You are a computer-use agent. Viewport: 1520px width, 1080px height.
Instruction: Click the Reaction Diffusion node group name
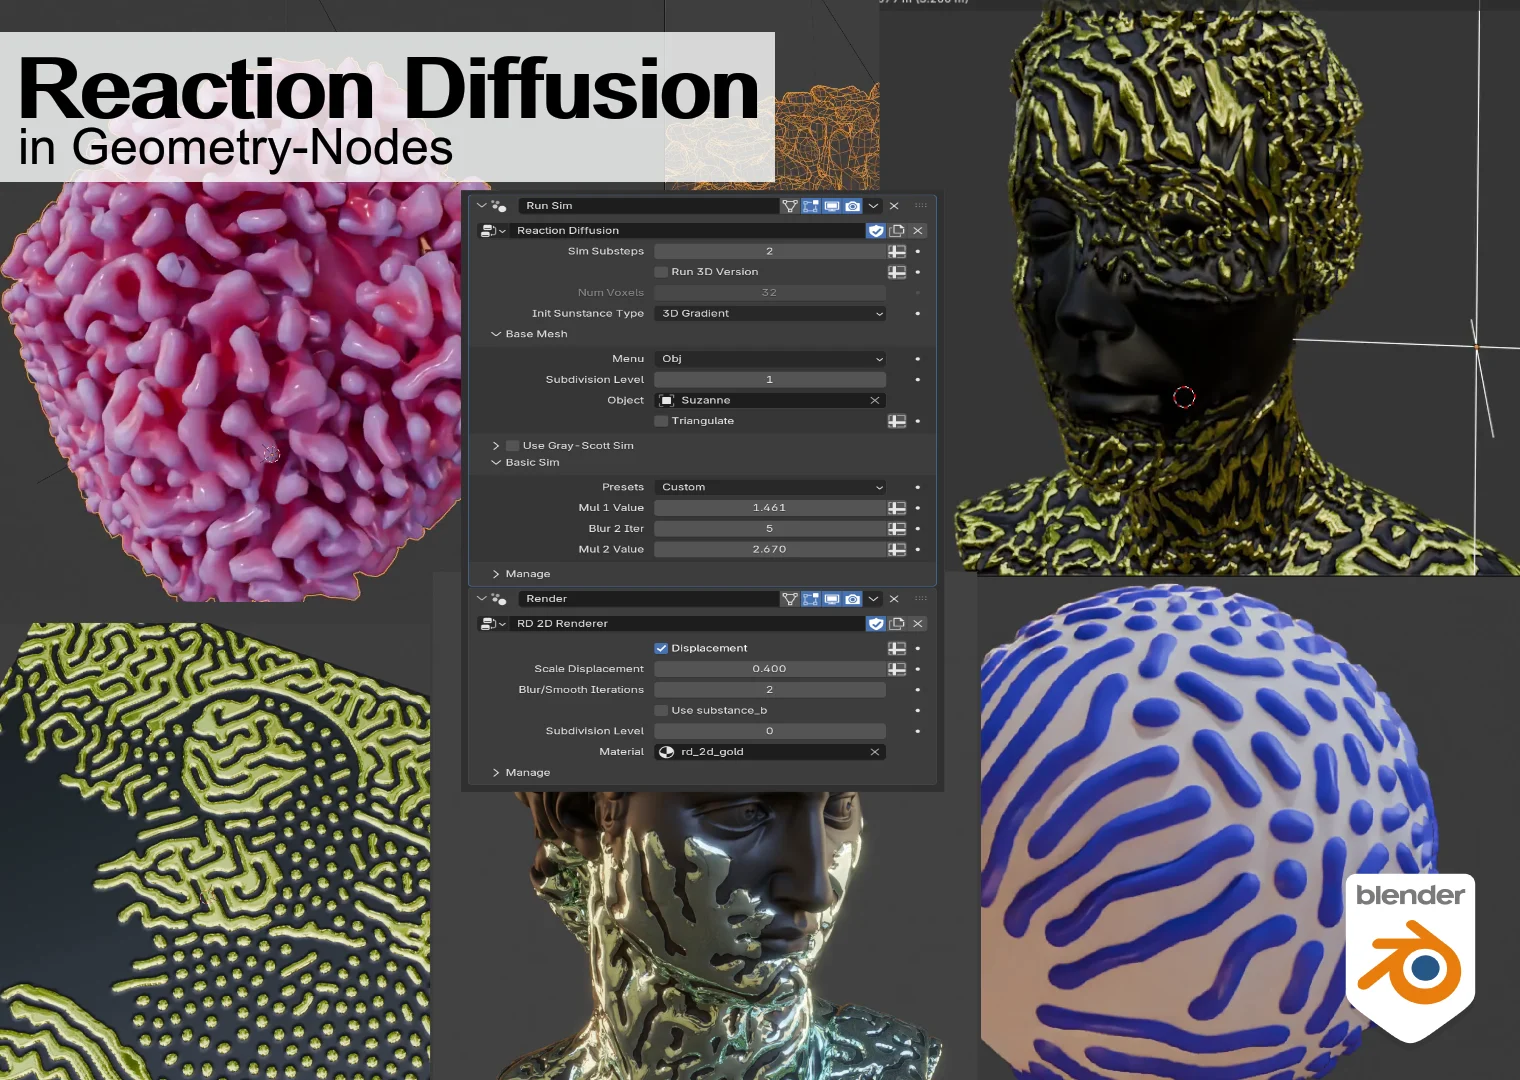click(688, 231)
